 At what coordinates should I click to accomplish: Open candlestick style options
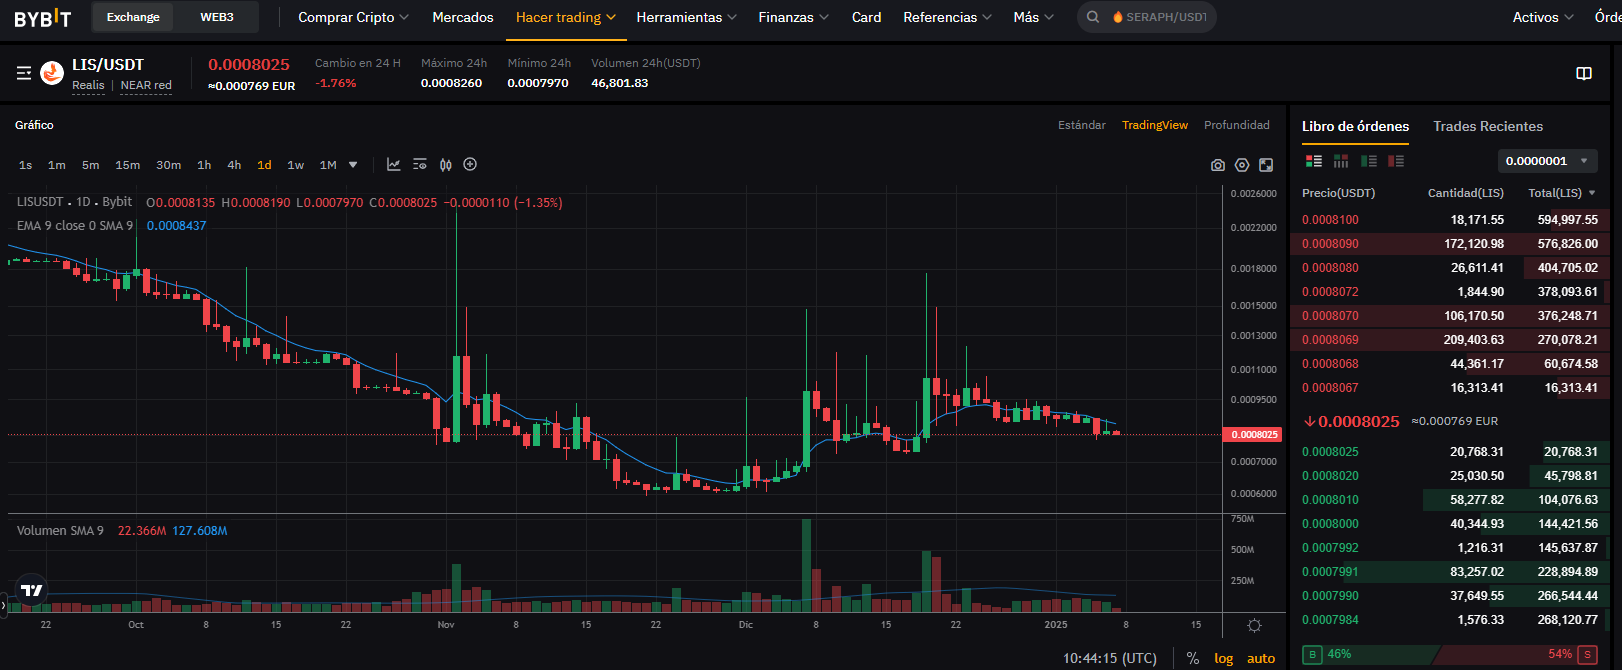446,165
